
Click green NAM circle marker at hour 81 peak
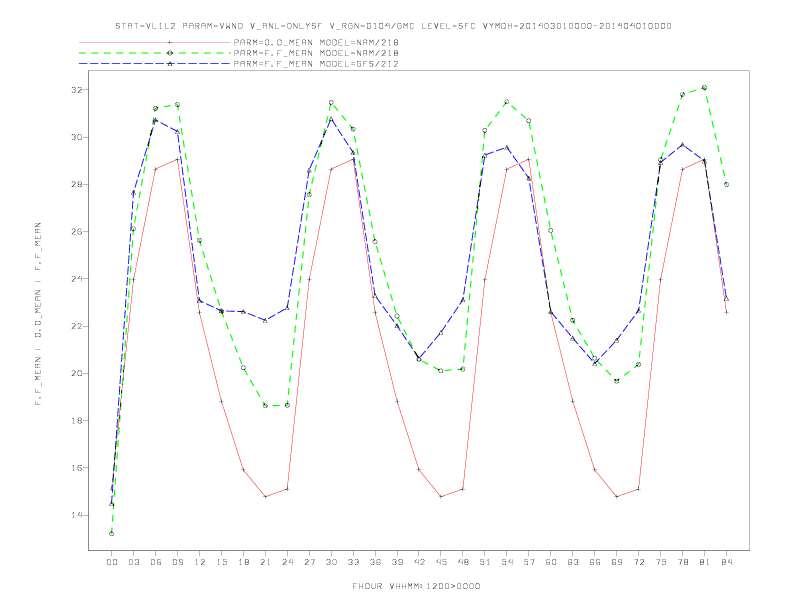pyautogui.click(x=705, y=87)
